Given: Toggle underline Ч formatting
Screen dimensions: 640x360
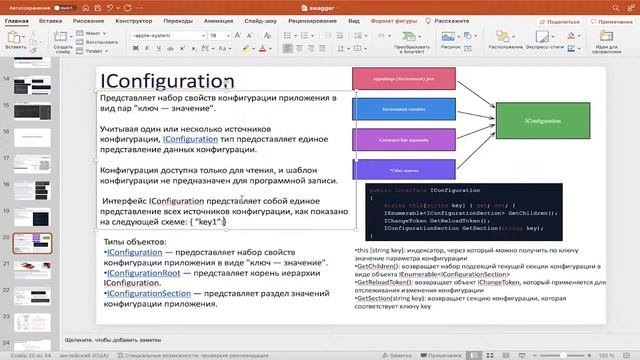Looking at the screenshot, I should [x=158, y=49].
